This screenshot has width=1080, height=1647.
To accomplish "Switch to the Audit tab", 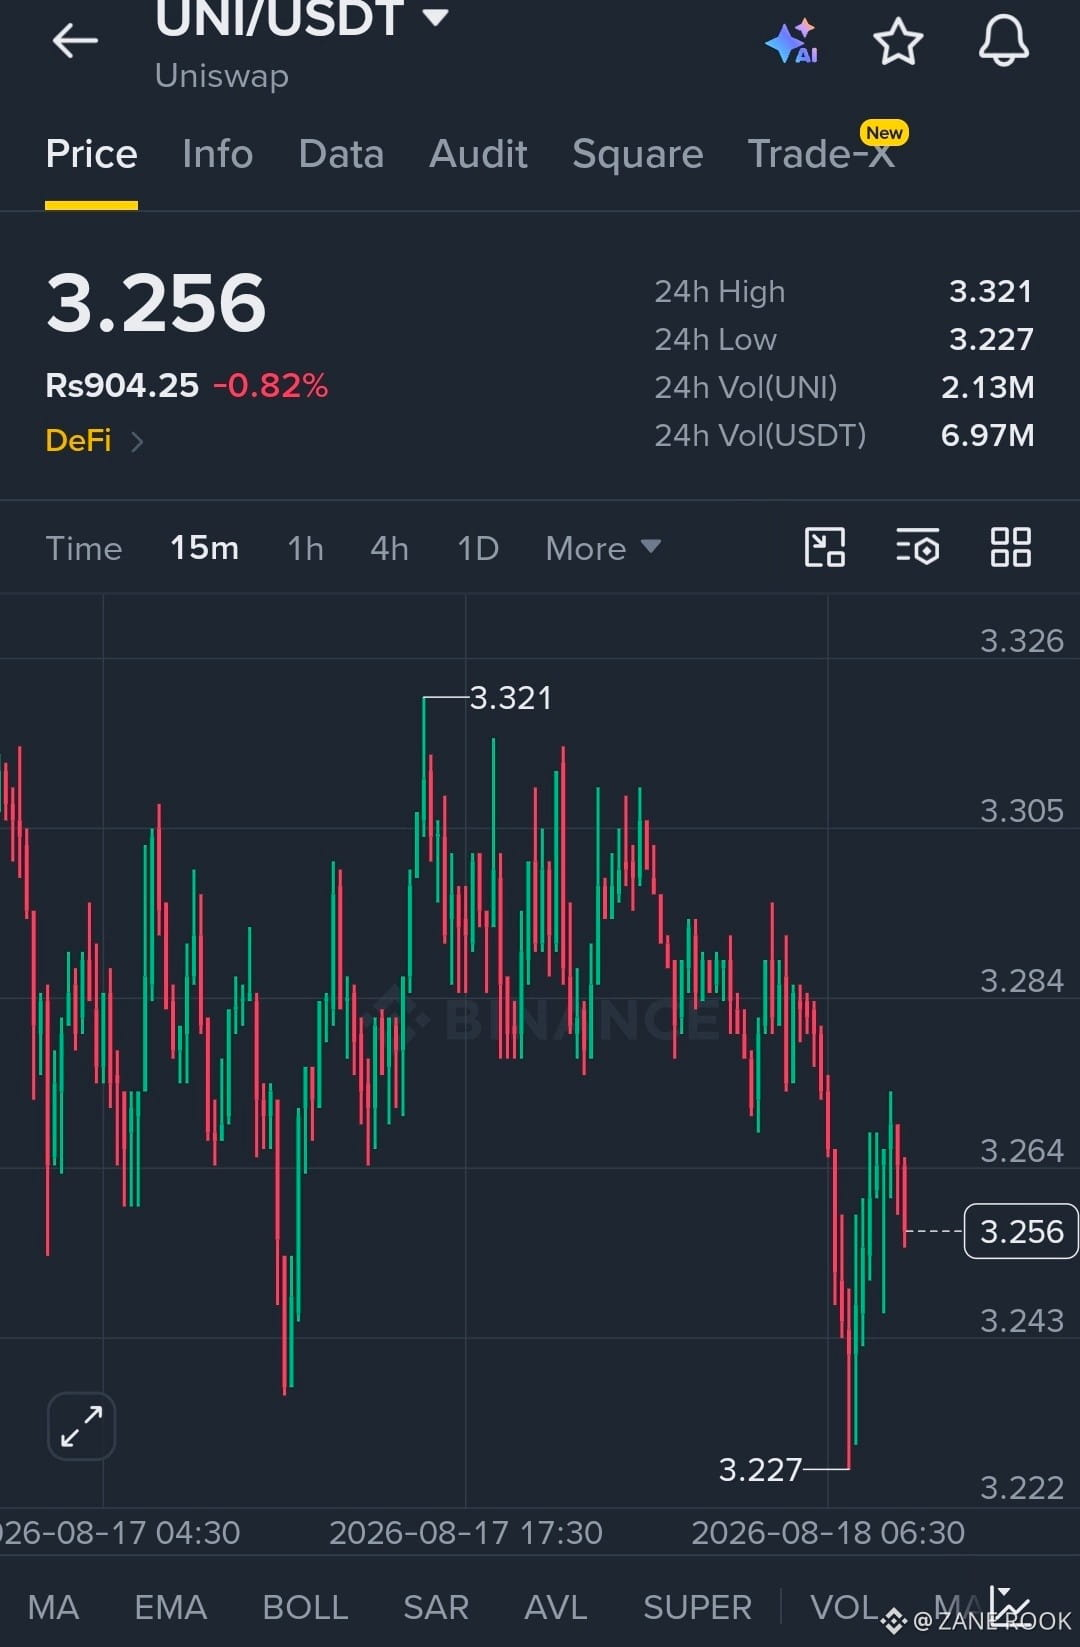I will point(478,154).
